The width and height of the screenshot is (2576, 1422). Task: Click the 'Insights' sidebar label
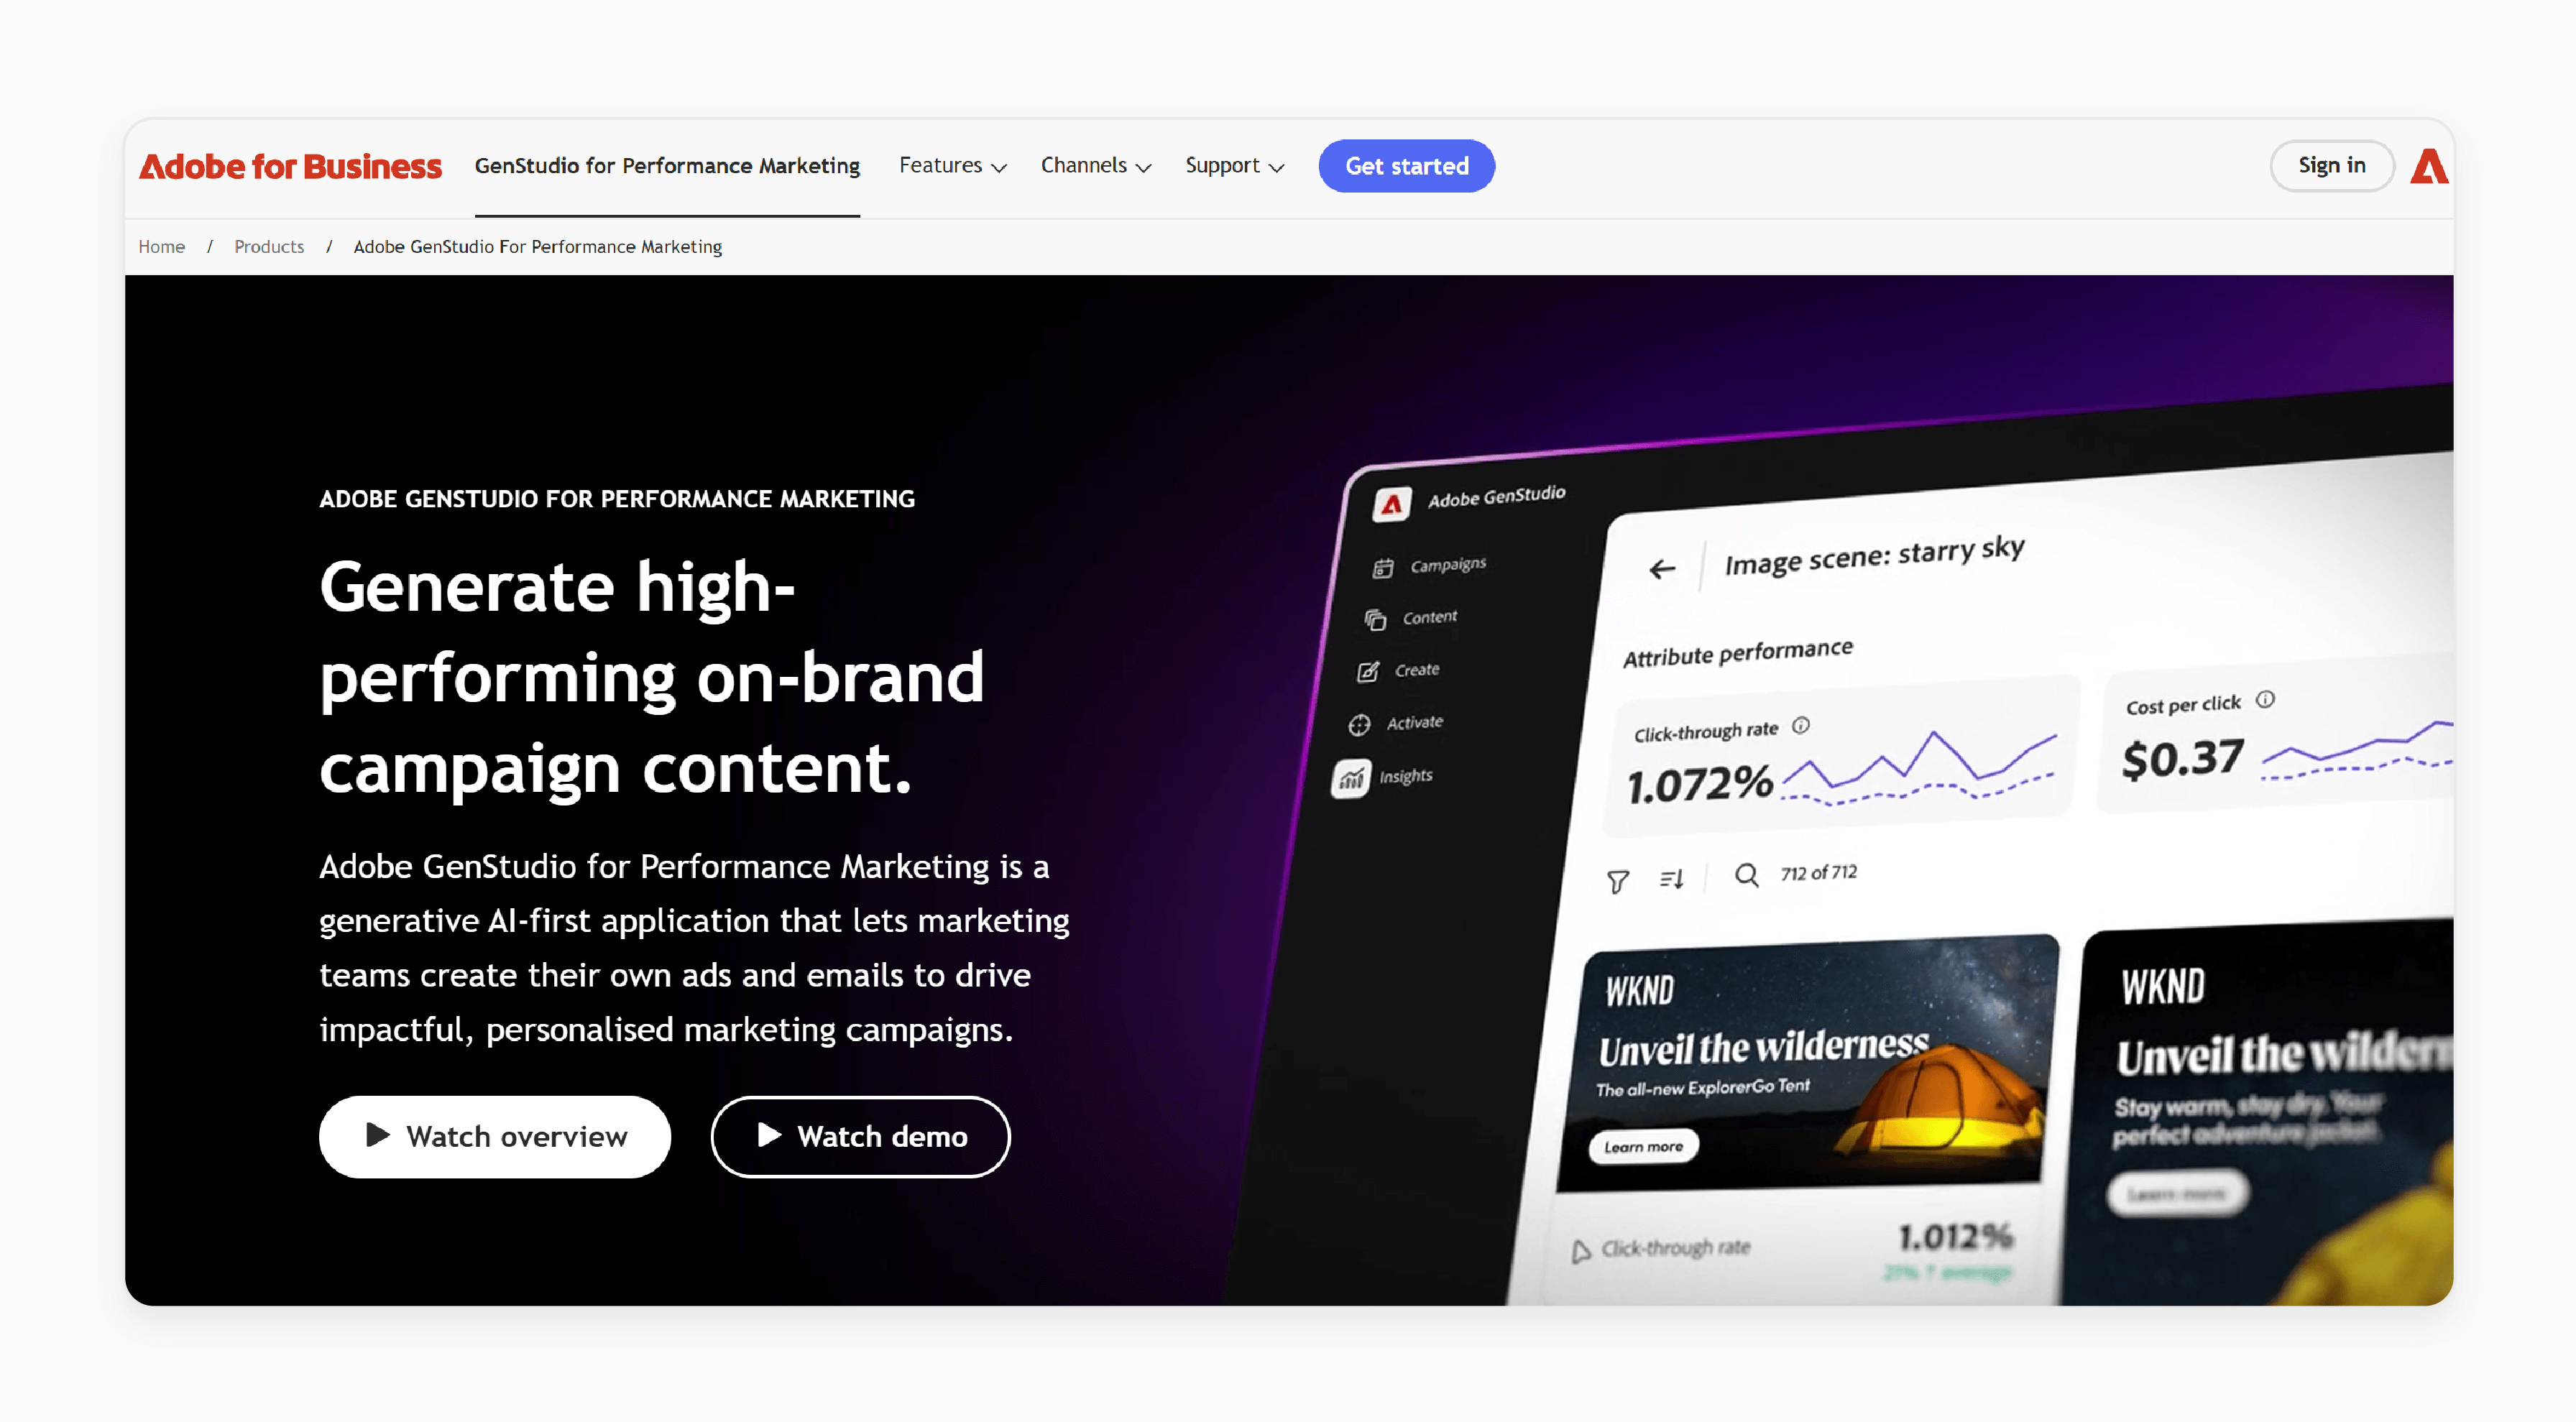[1405, 776]
